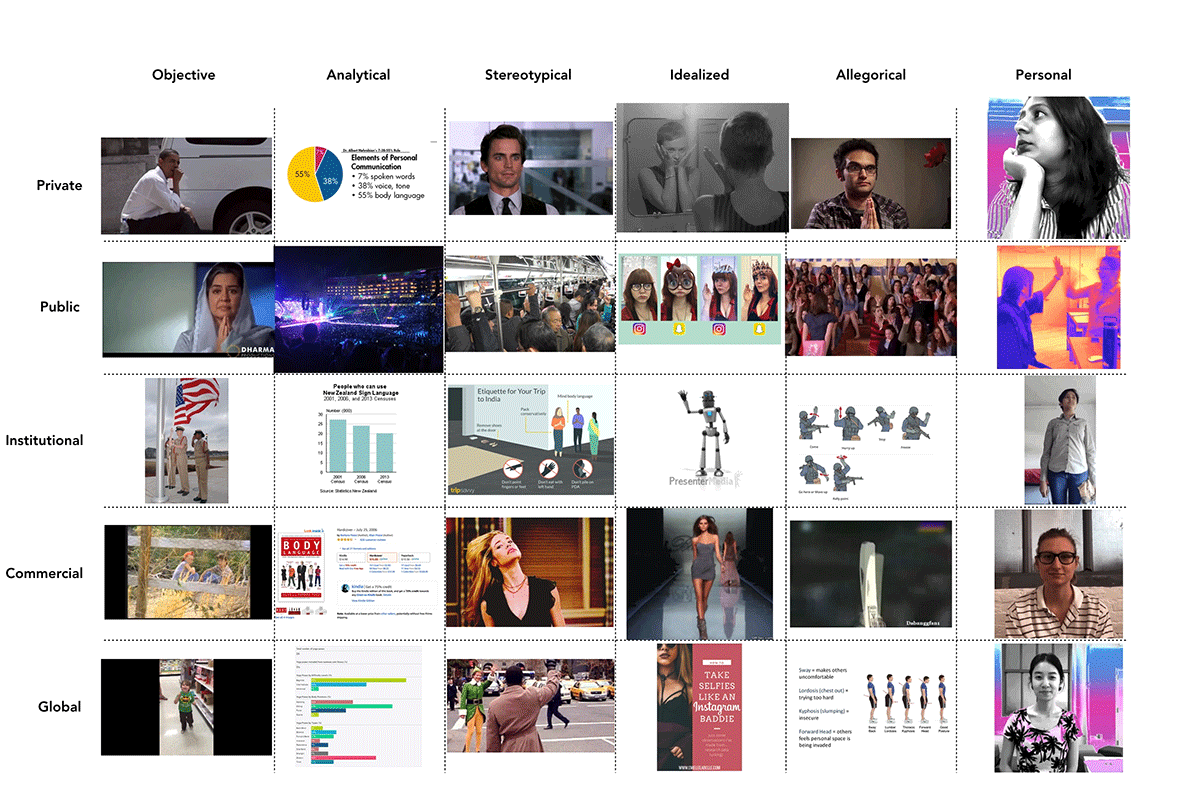Open the colorful horizontal bar chart image
Screen dimensions: 1188x792
[358, 706]
